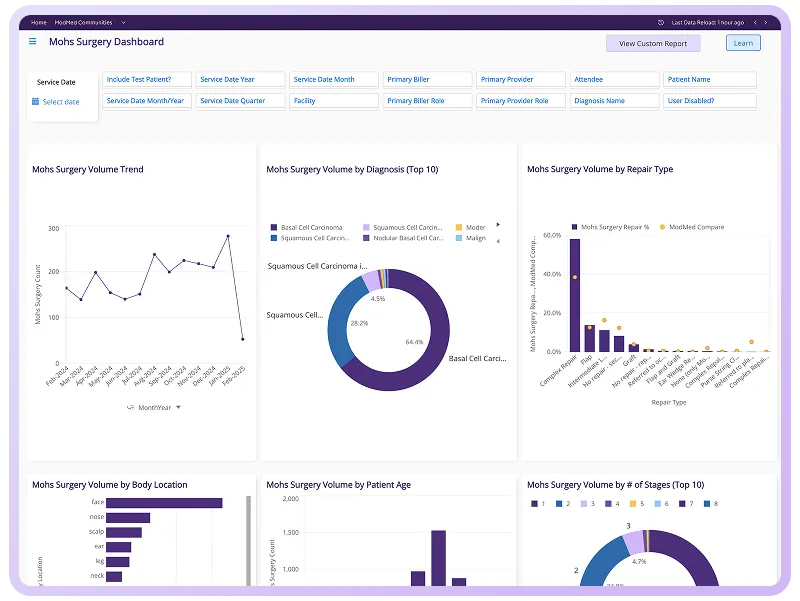Screen dimensions: 800x601
Task: Open the MonthYear dropdown arrow
Action: click(x=178, y=407)
